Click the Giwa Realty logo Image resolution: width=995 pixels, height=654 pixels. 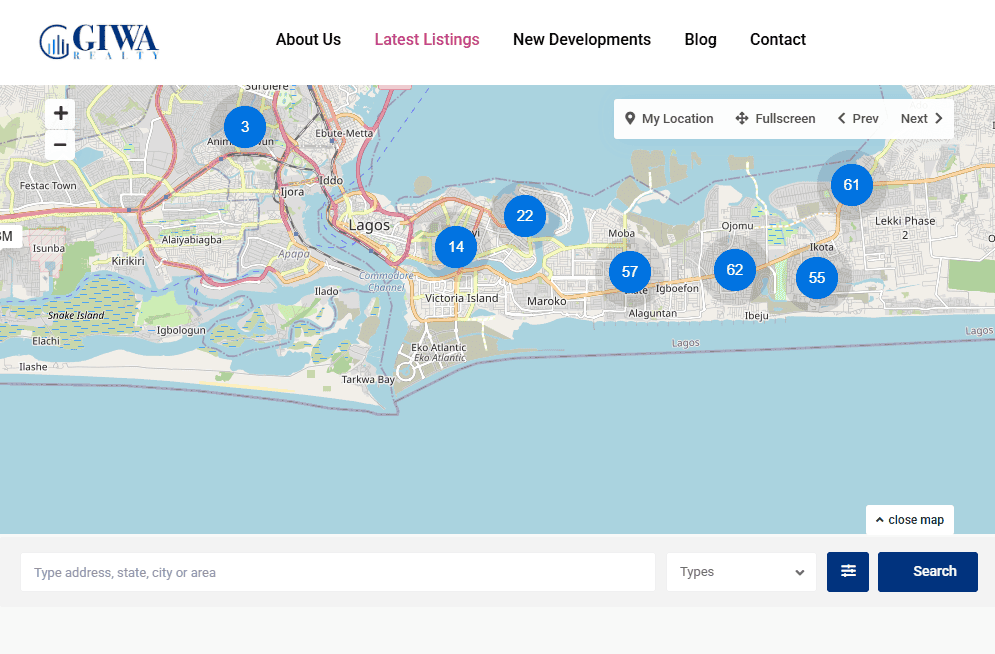pyautogui.click(x=99, y=41)
